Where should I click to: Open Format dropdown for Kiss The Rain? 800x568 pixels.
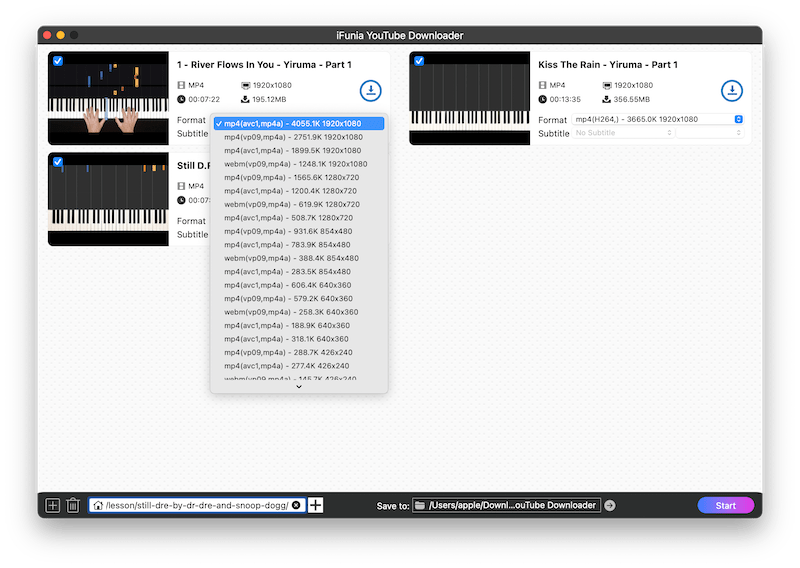tap(658, 119)
